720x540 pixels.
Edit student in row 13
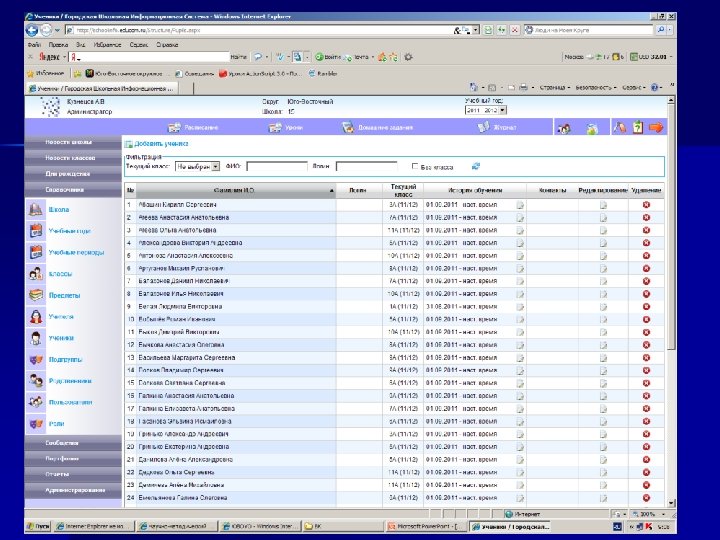(x=603, y=358)
